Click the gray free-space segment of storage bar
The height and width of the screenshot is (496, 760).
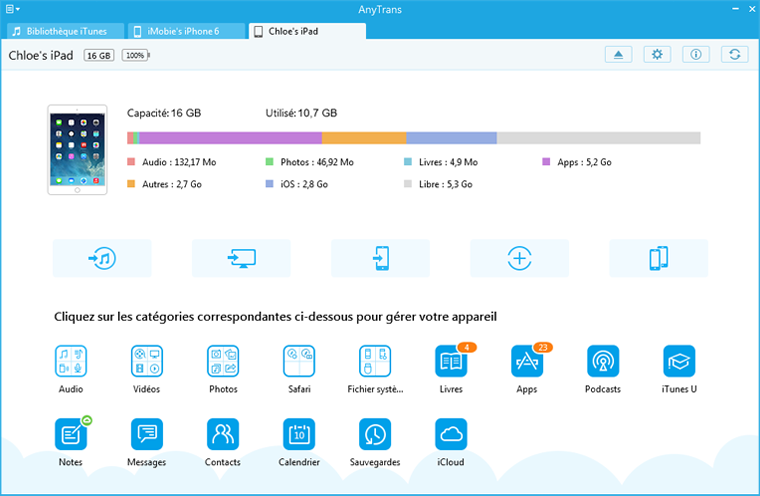[599, 138]
